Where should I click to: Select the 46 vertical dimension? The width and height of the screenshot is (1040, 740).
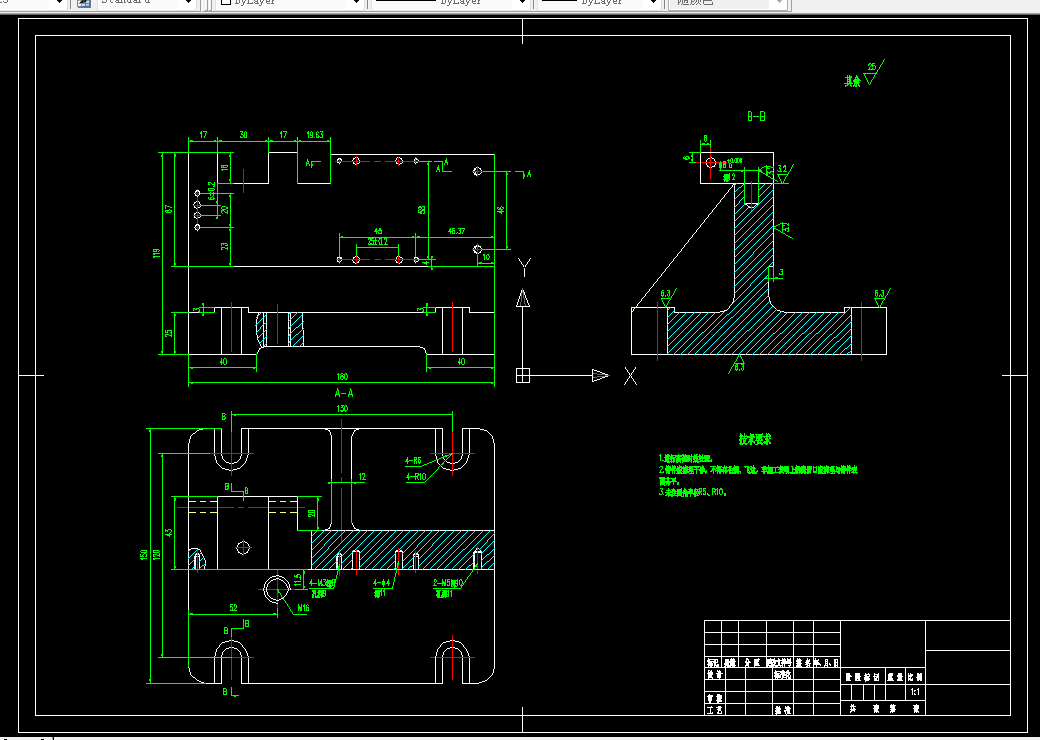[501, 210]
